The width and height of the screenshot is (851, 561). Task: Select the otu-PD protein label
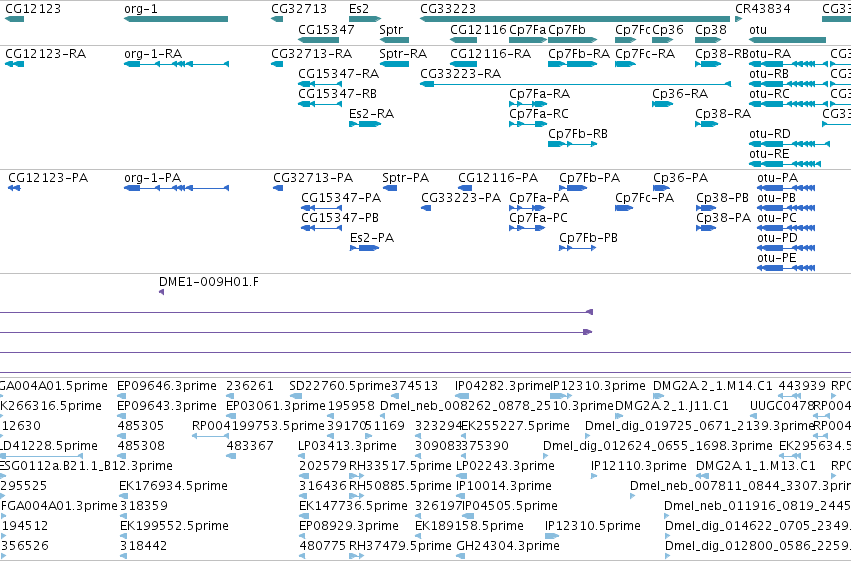click(x=778, y=238)
